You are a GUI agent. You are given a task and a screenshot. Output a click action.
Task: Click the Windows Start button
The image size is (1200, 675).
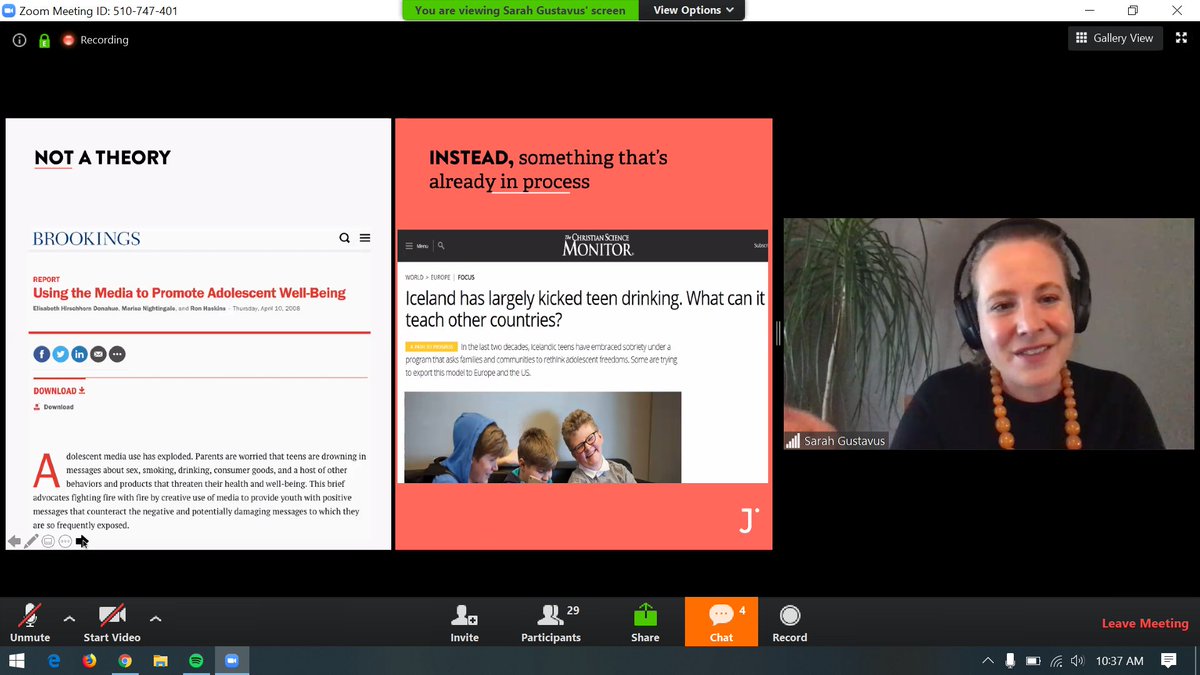click(17, 661)
